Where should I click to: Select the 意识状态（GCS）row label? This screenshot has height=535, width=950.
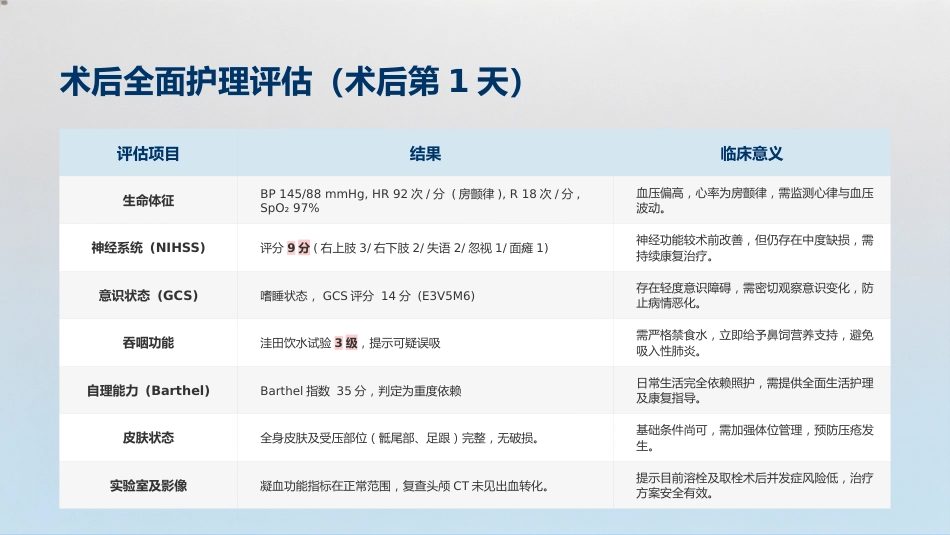point(148,296)
